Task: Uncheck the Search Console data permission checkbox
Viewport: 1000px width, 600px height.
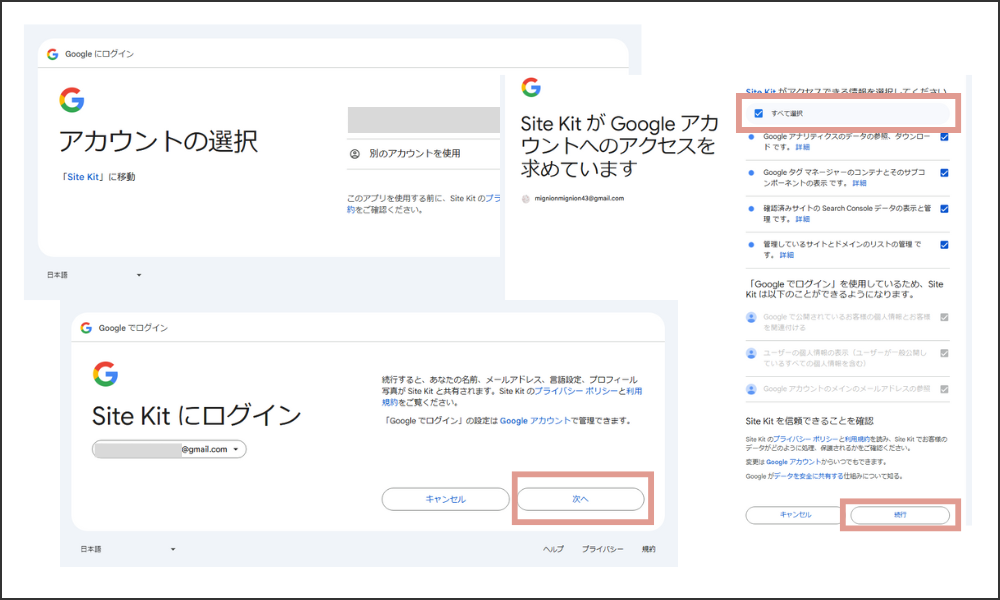Action: [x=945, y=209]
